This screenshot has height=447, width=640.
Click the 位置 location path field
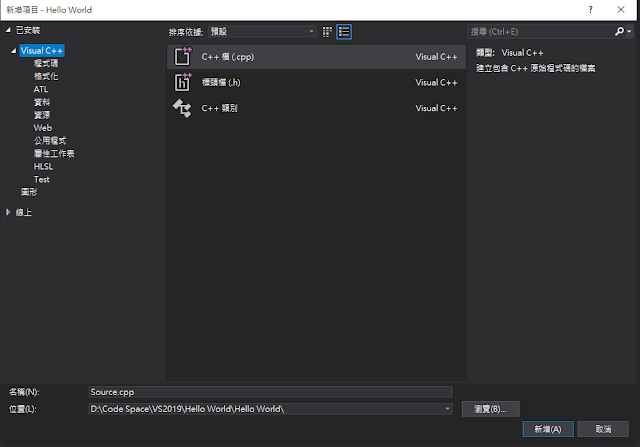270,409
